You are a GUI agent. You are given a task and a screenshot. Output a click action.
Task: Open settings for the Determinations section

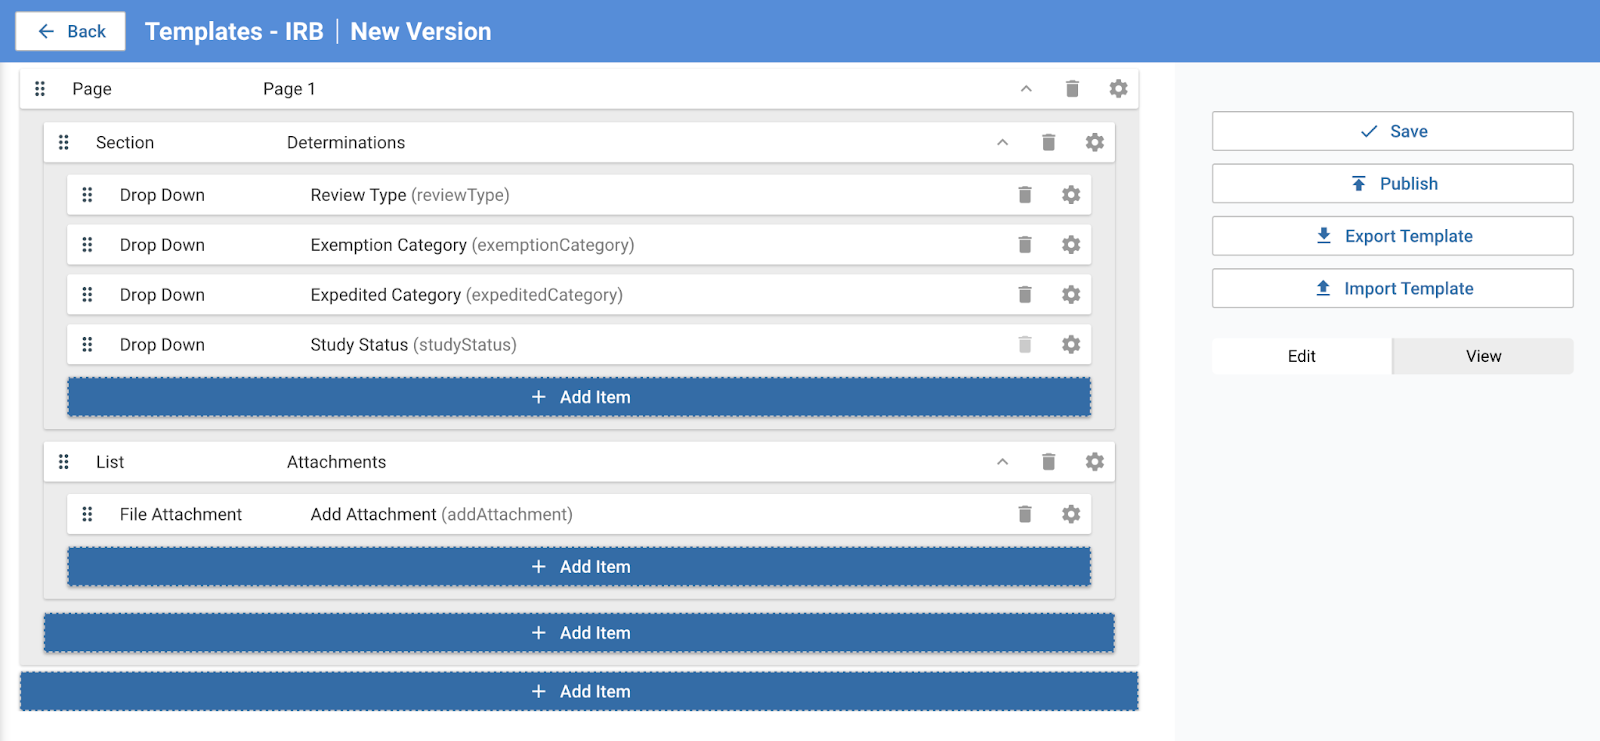click(1095, 143)
